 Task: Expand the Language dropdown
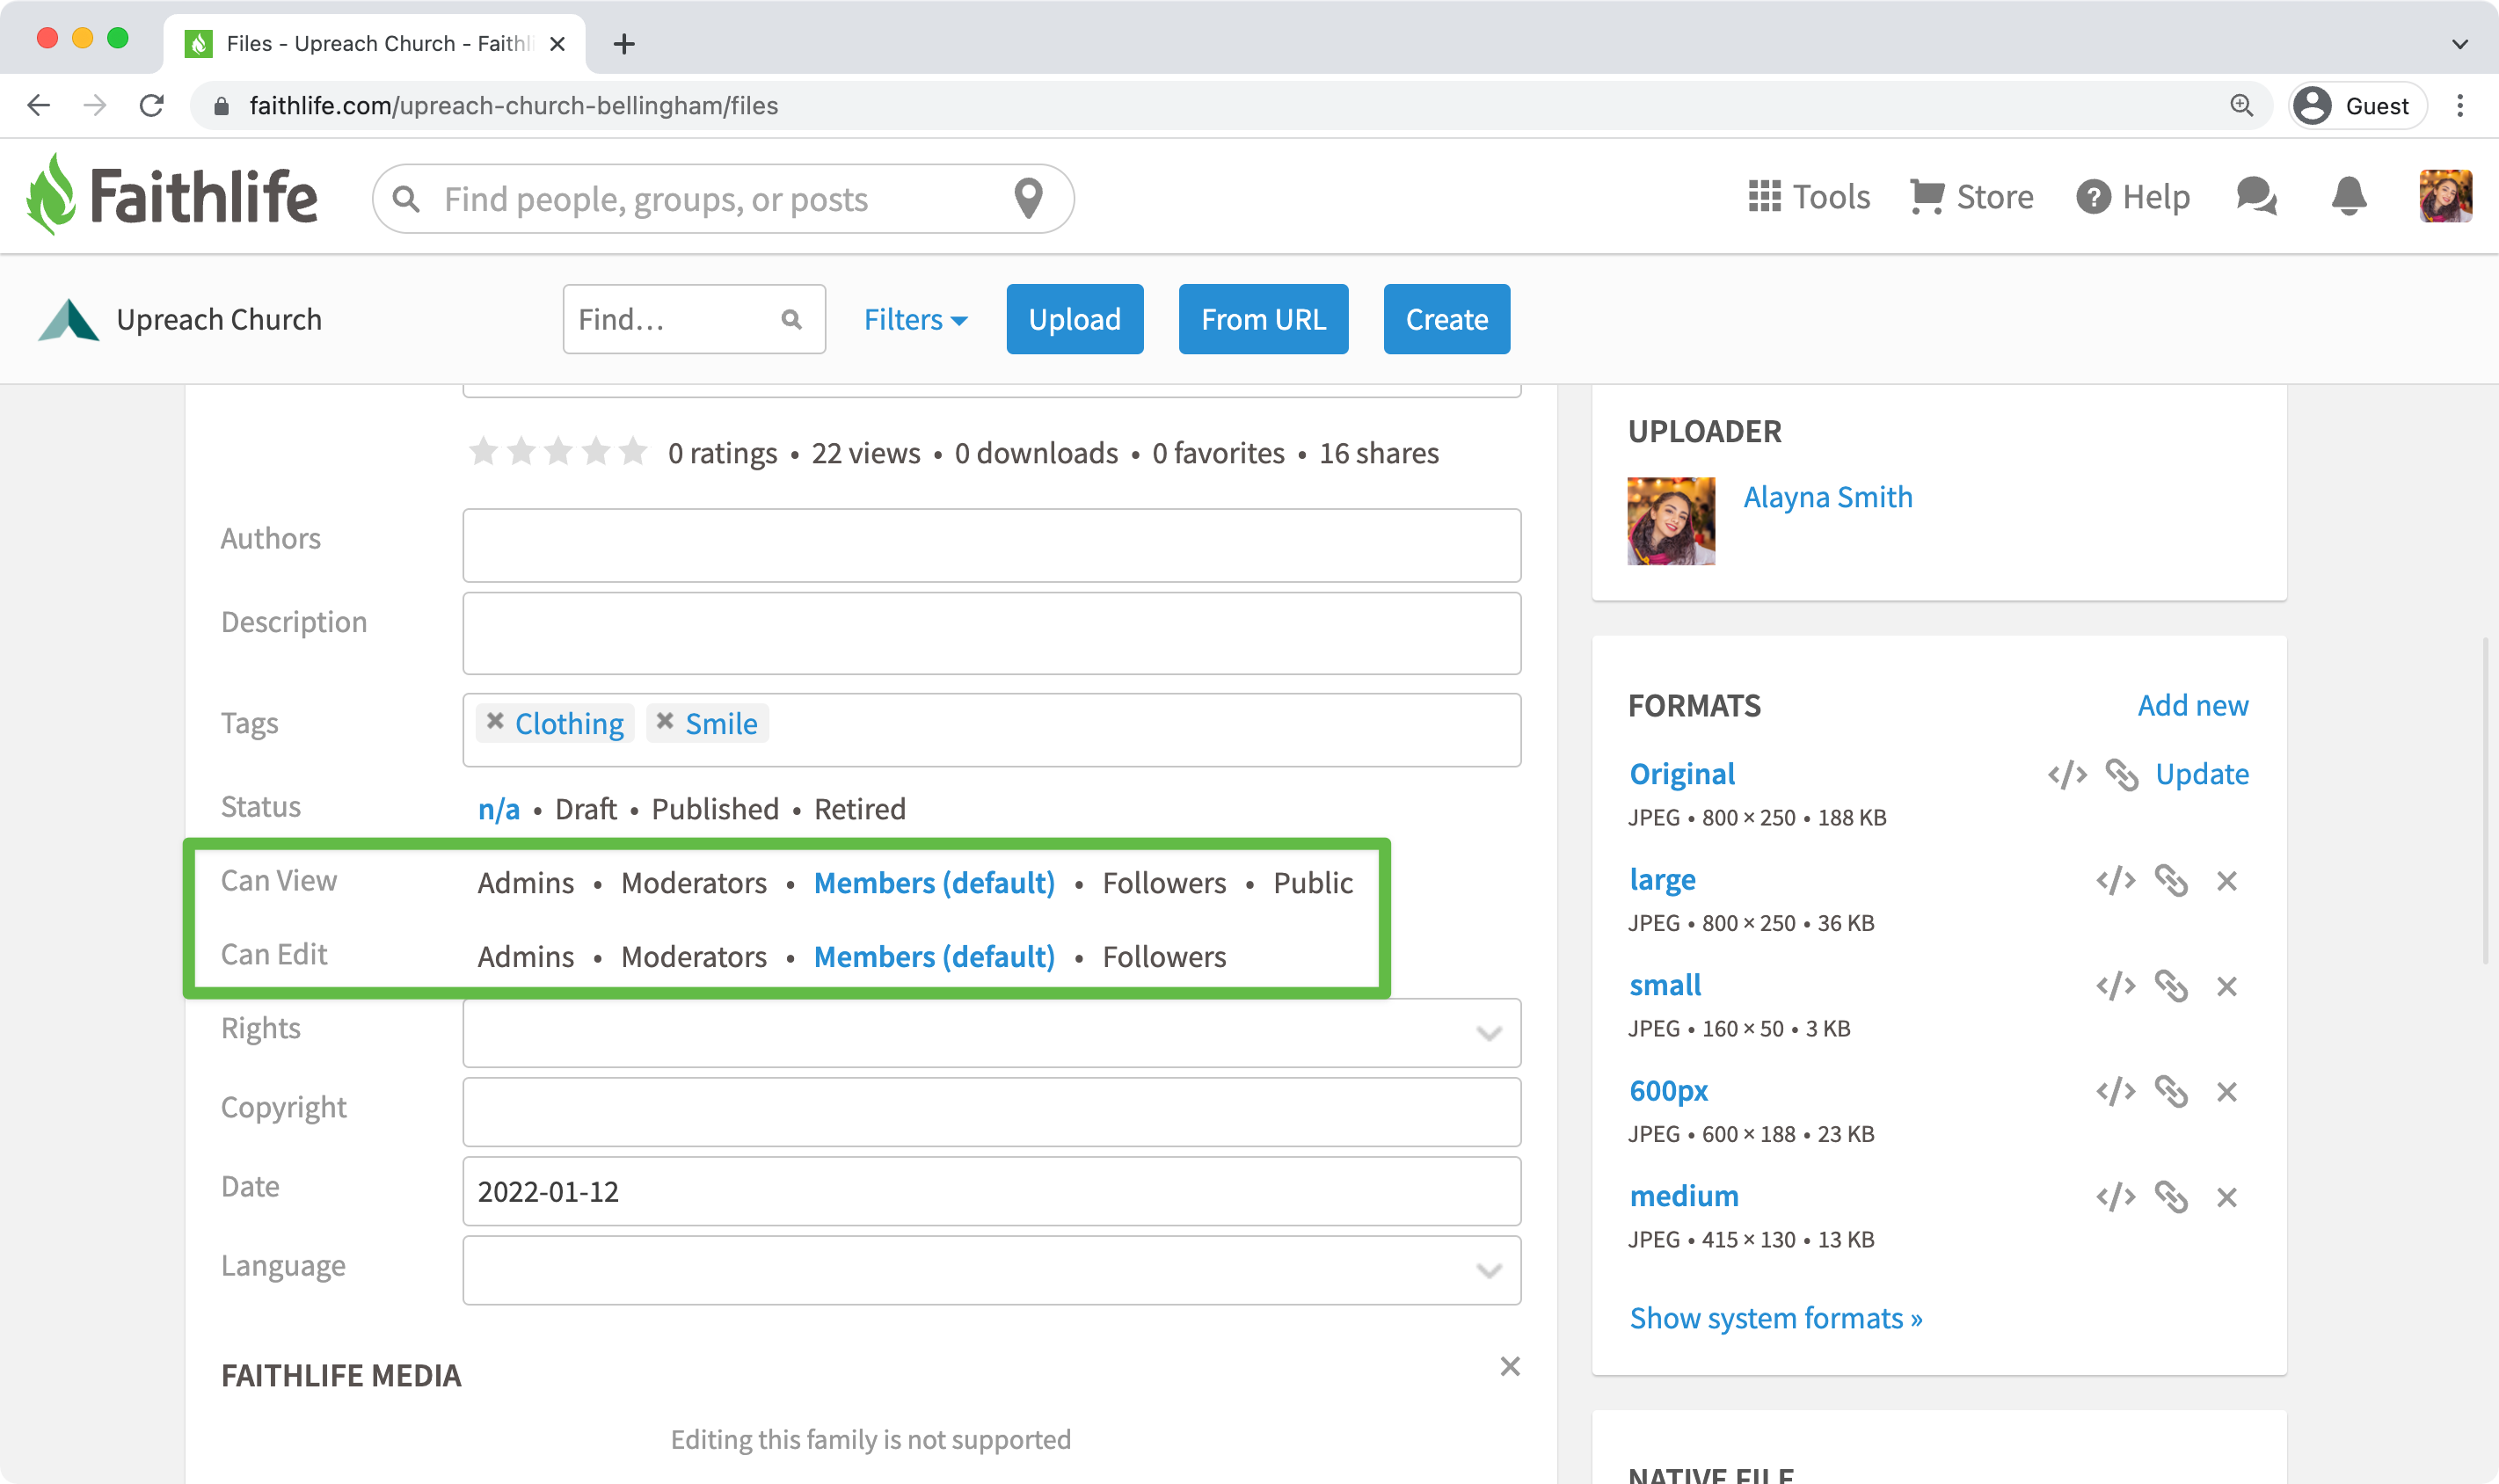(x=991, y=1270)
